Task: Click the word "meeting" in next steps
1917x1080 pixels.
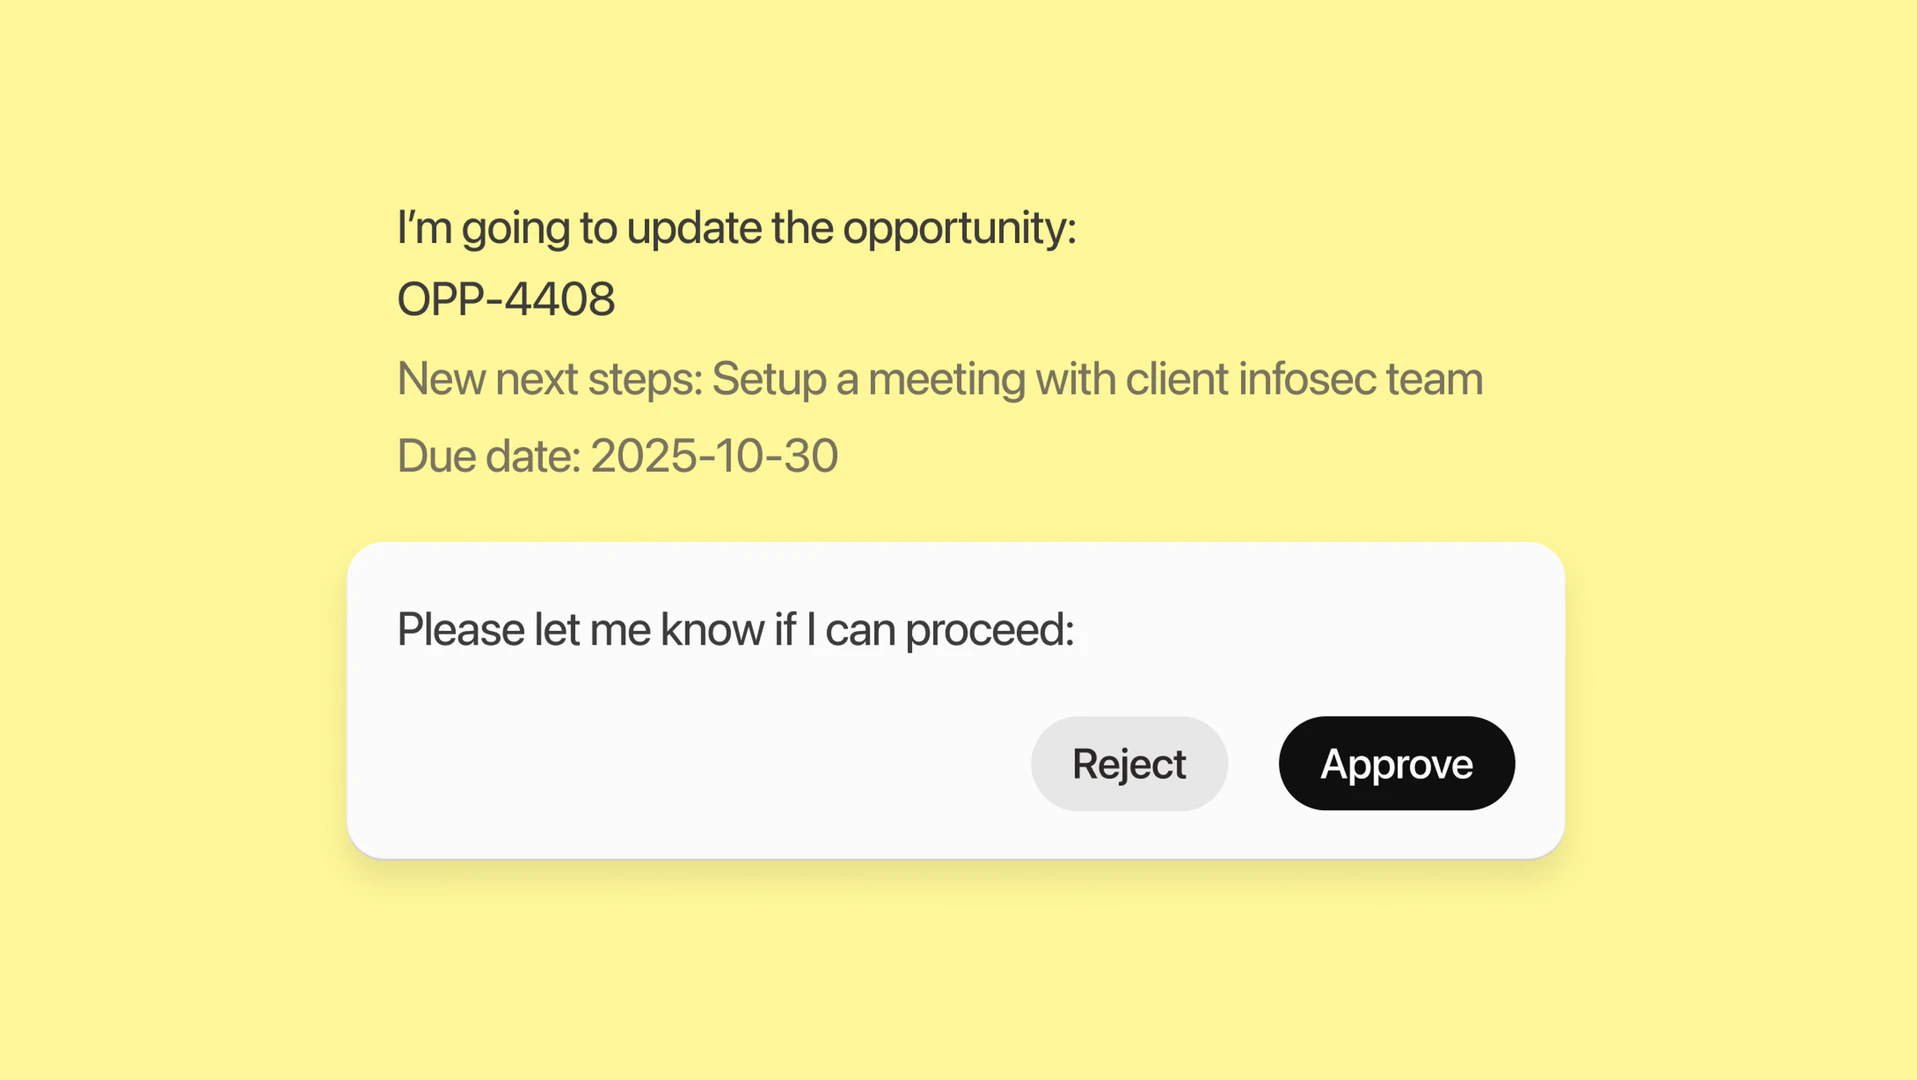Action: 946,379
